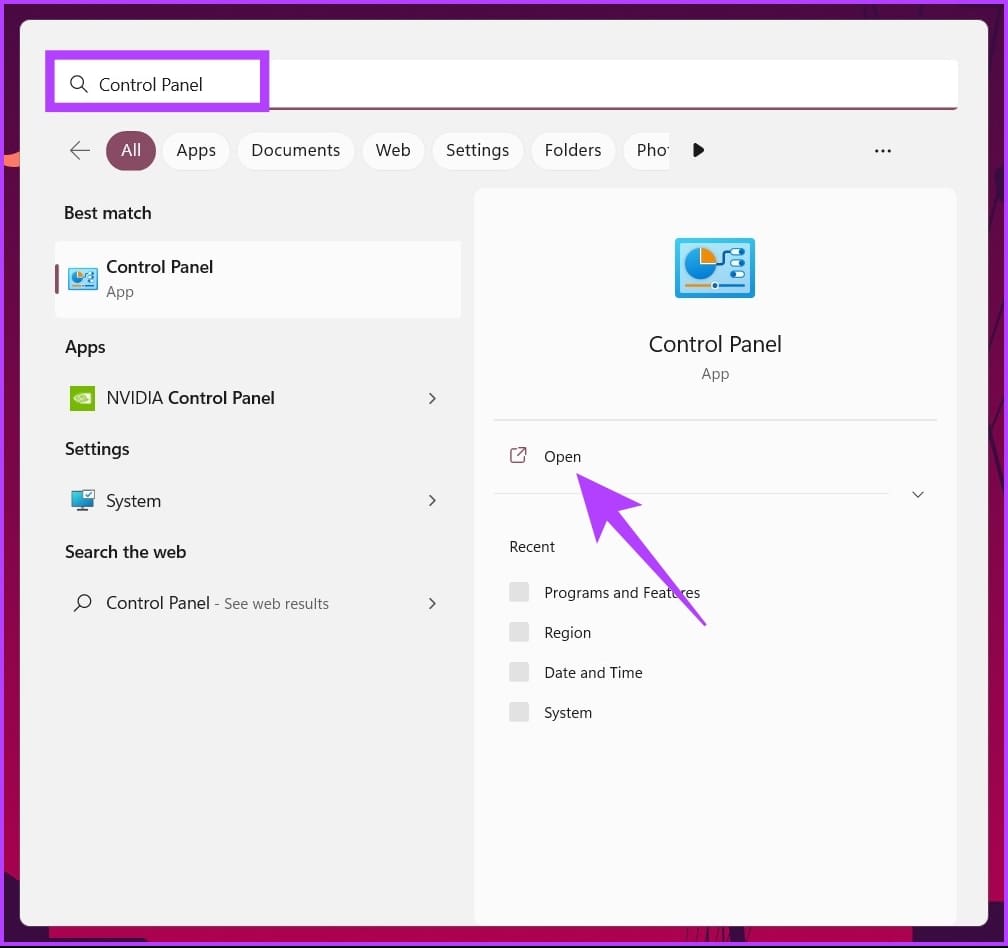
Task: Open the three-dots more options menu
Action: pyautogui.click(x=883, y=150)
